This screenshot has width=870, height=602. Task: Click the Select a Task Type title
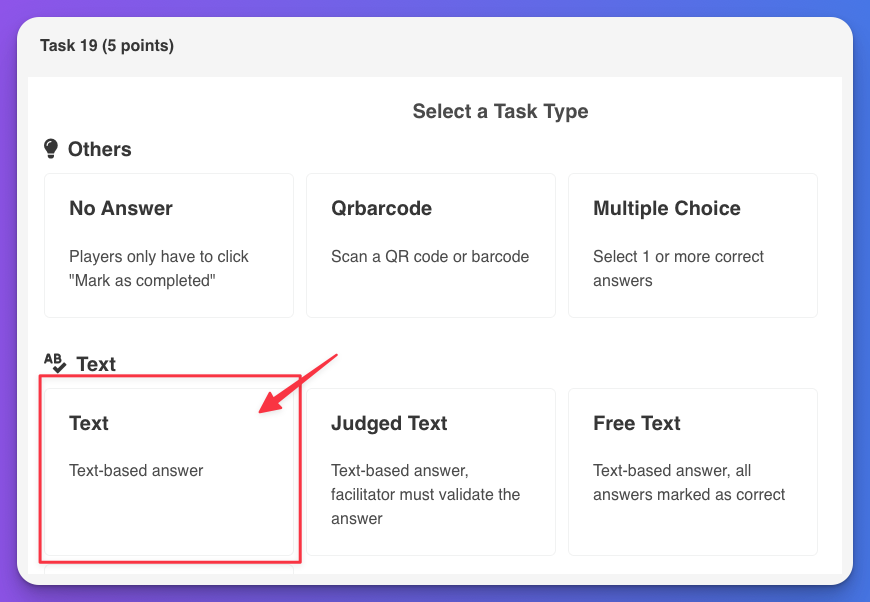pyautogui.click(x=500, y=112)
